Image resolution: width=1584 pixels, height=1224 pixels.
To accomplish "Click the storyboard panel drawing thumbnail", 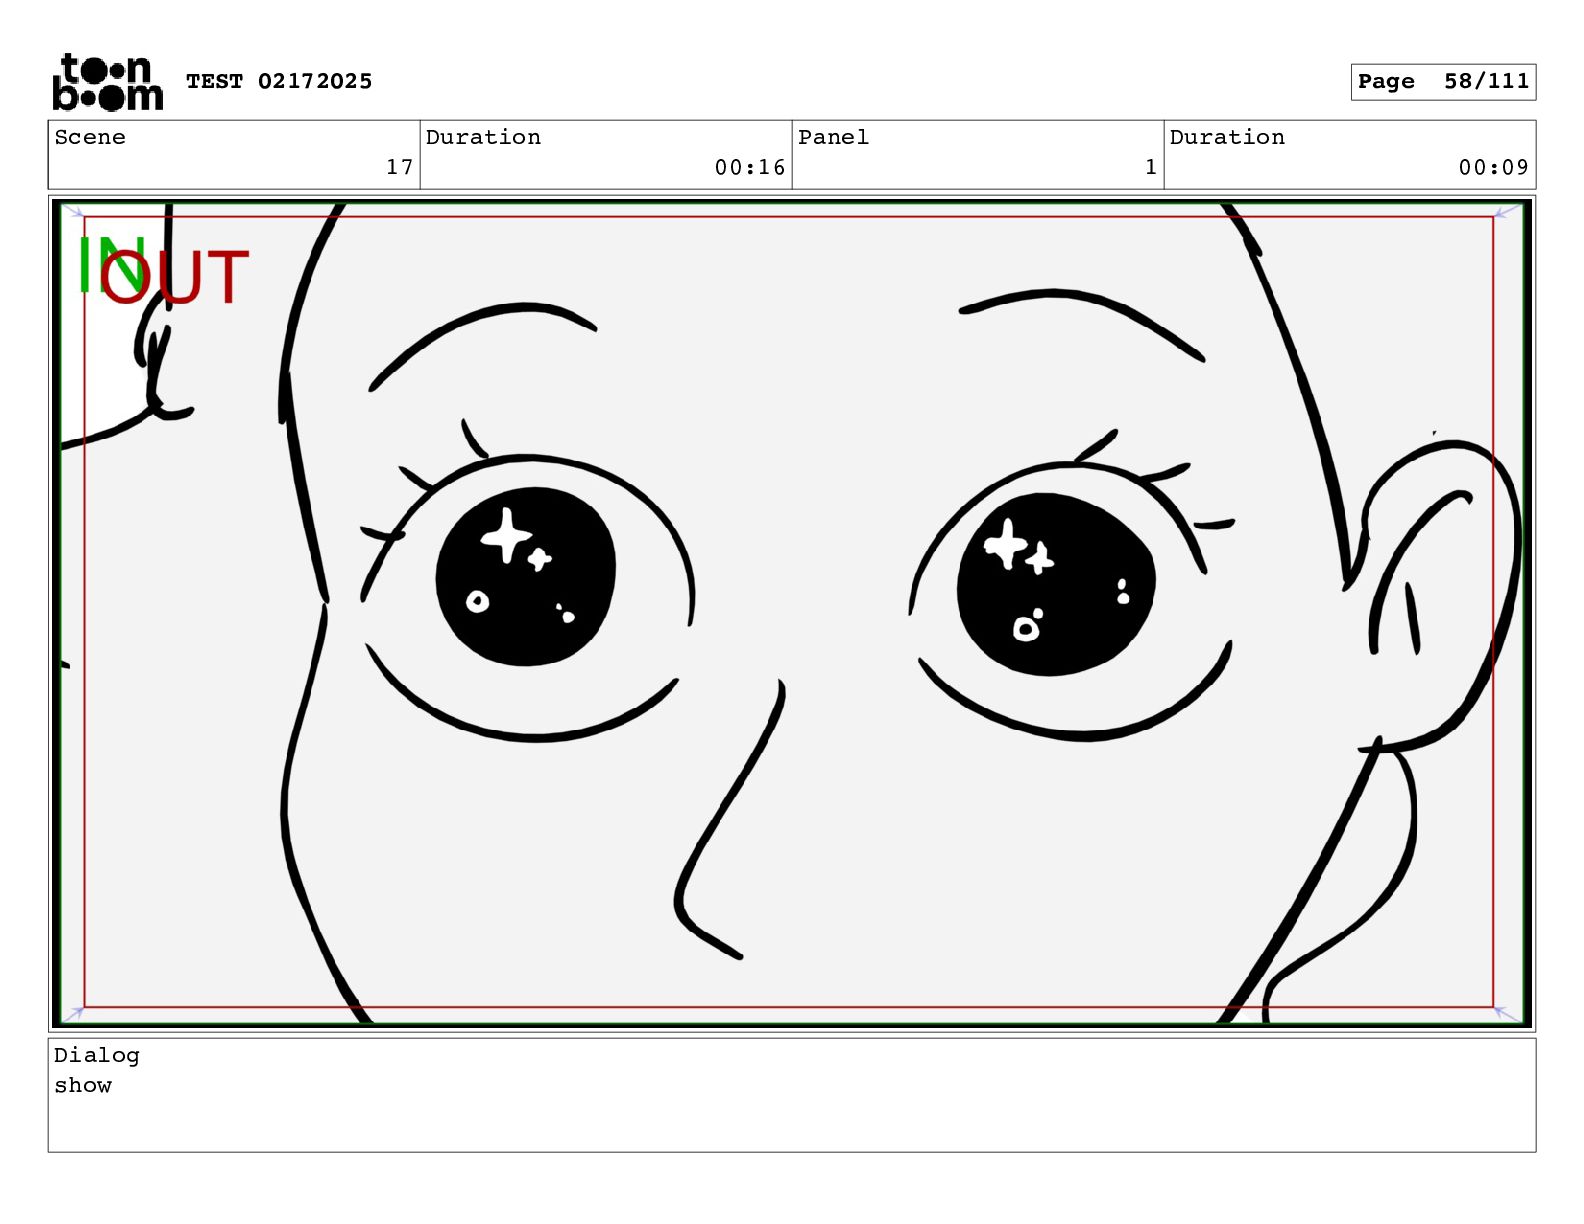I will tap(792, 613).
